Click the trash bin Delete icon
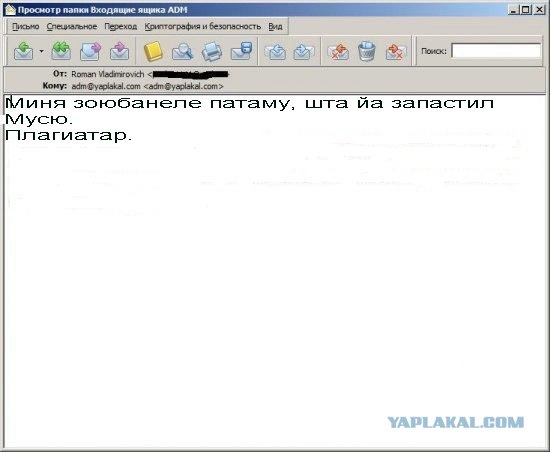550x452 pixels. click(367, 51)
